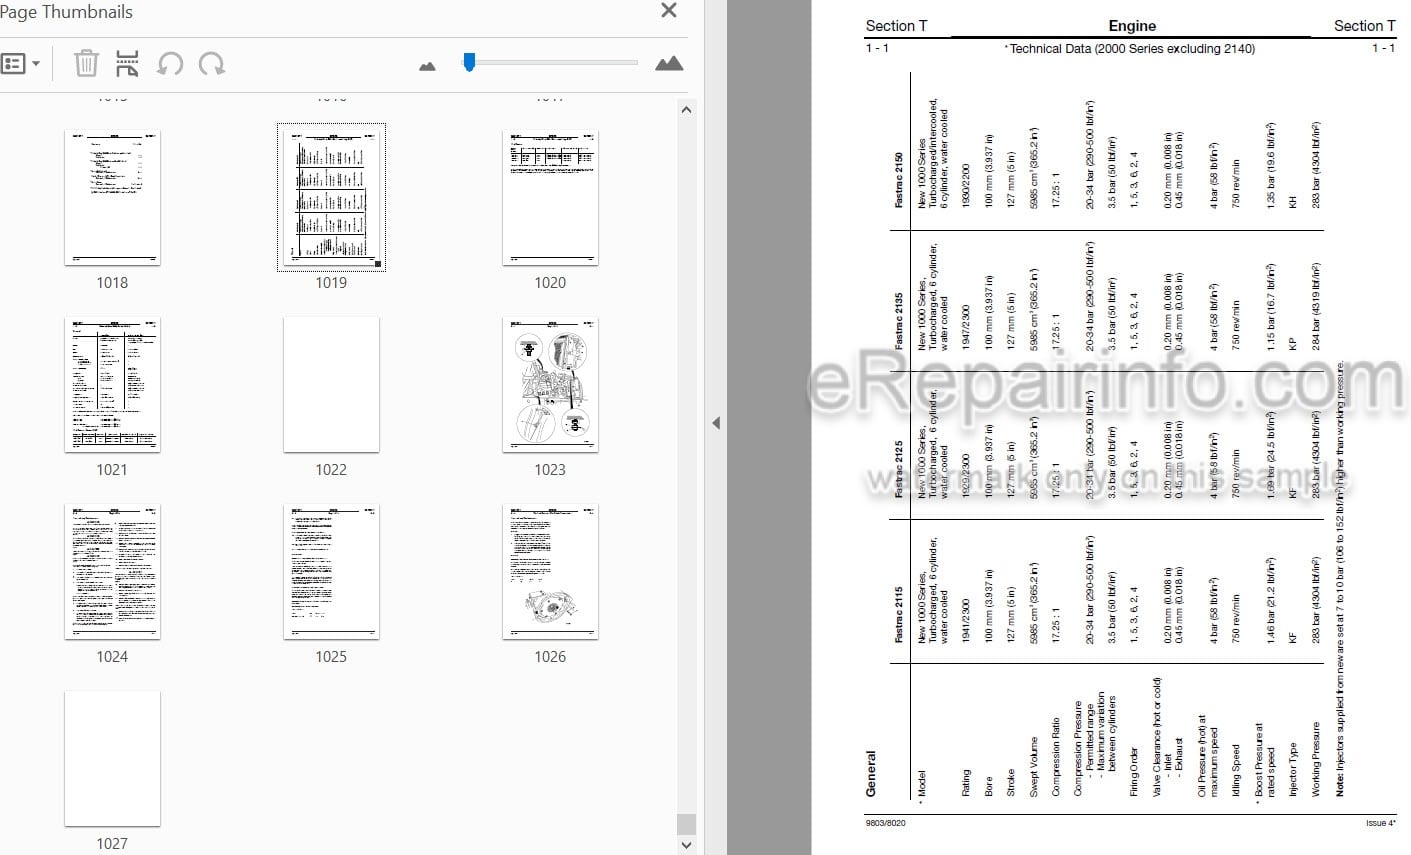This screenshot has height=855, width=1411.
Task: Select page thumbnail 1021
Action: click(x=112, y=385)
